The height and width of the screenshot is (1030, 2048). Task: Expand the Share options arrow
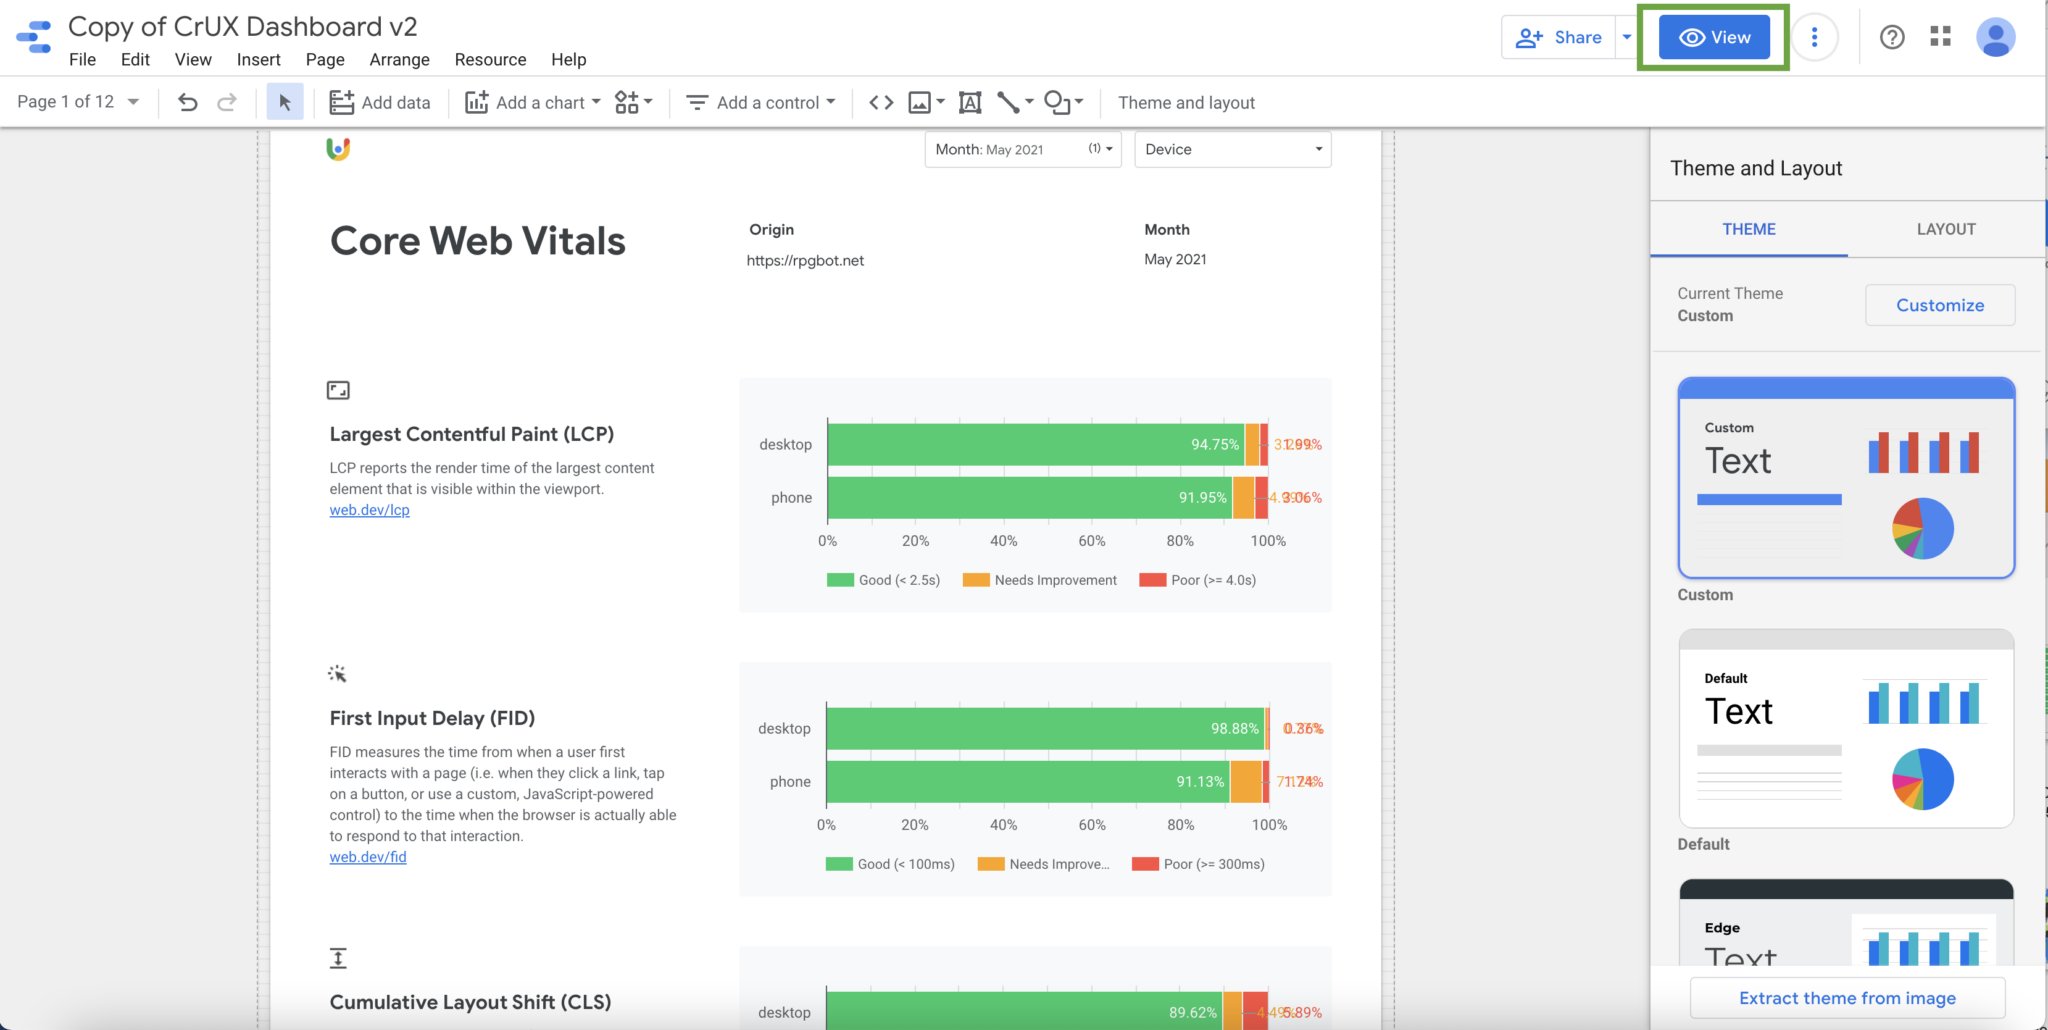point(1626,37)
